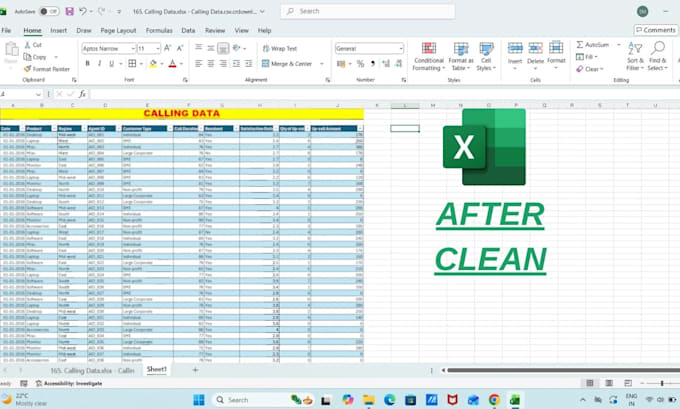Open Cell Styles gallery
Viewport: 680px width, 409px height.
(486, 56)
